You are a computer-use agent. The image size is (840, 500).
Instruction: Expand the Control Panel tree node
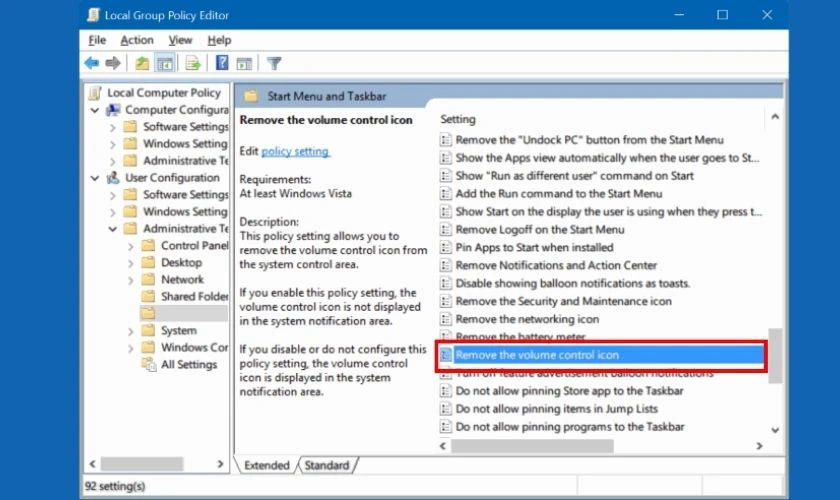click(x=130, y=246)
